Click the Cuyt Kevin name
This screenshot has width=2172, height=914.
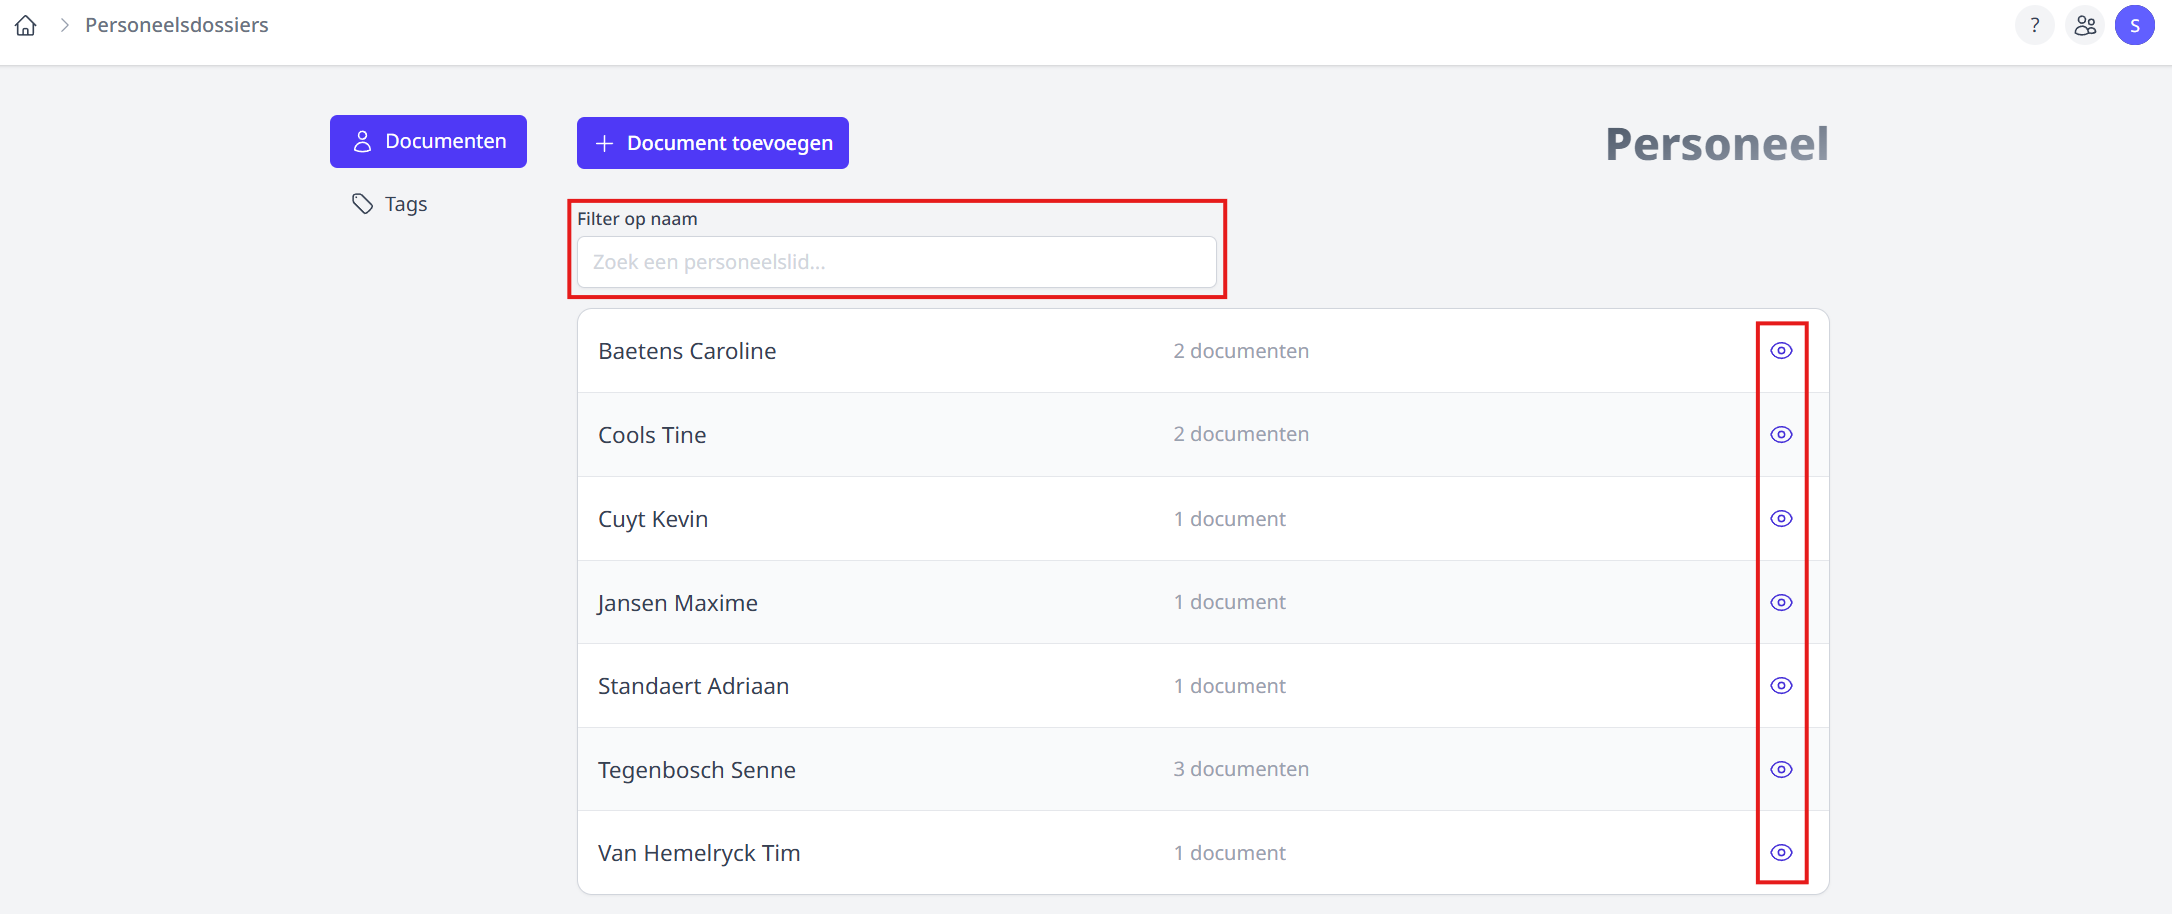pos(652,519)
